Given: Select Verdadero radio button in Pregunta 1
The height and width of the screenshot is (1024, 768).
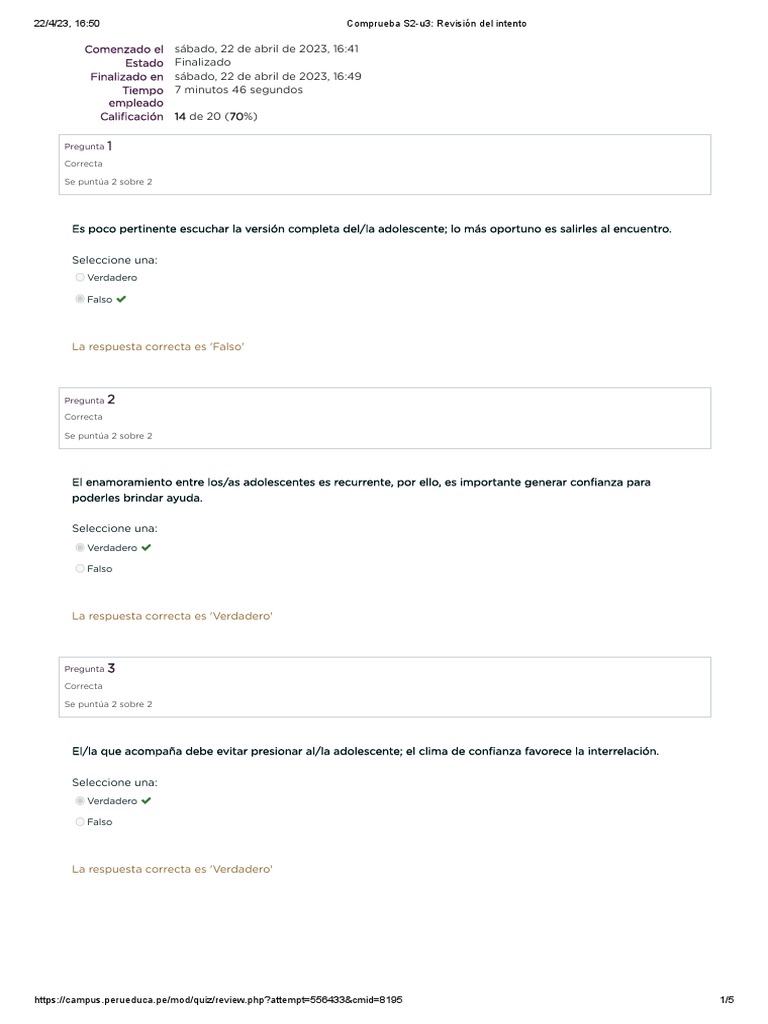Looking at the screenshot, I should pyautogui.click(x=80, y=278).
